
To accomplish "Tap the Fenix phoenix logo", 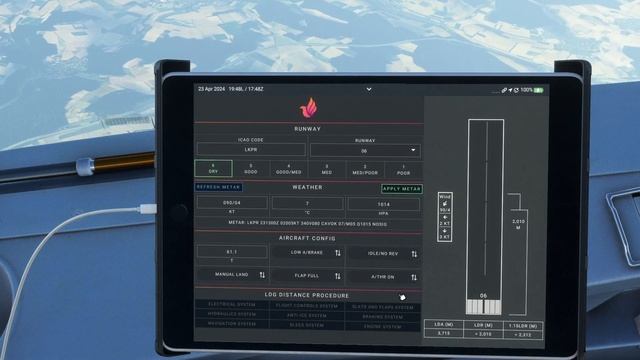I will pyautogui.click(x=308, y=108).
